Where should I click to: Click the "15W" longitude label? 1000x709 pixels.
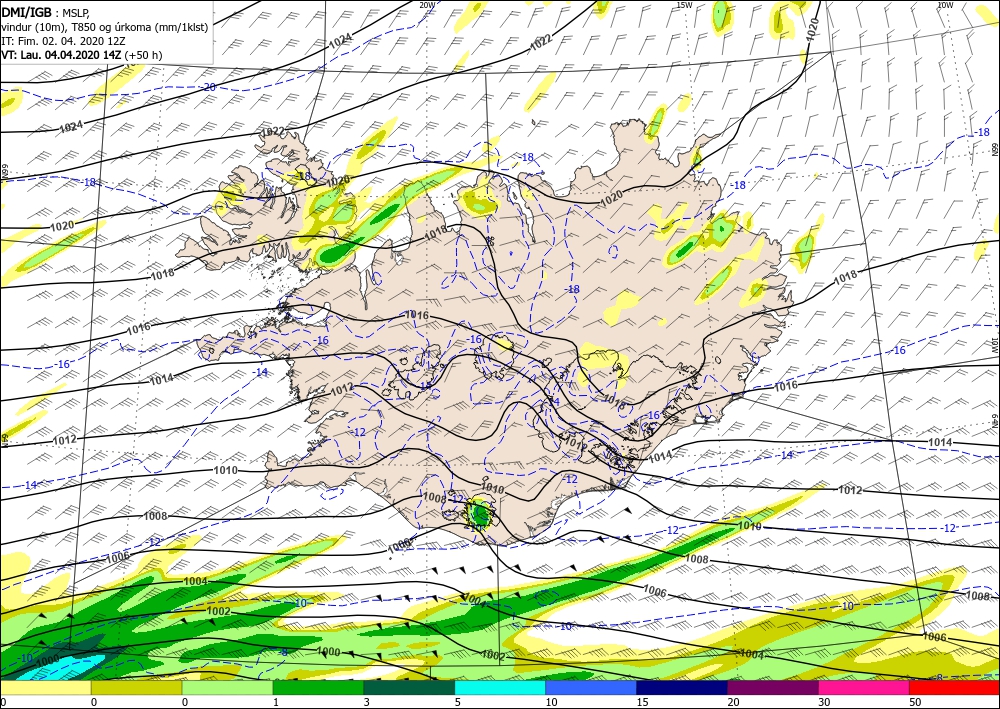tap(684, 5)
